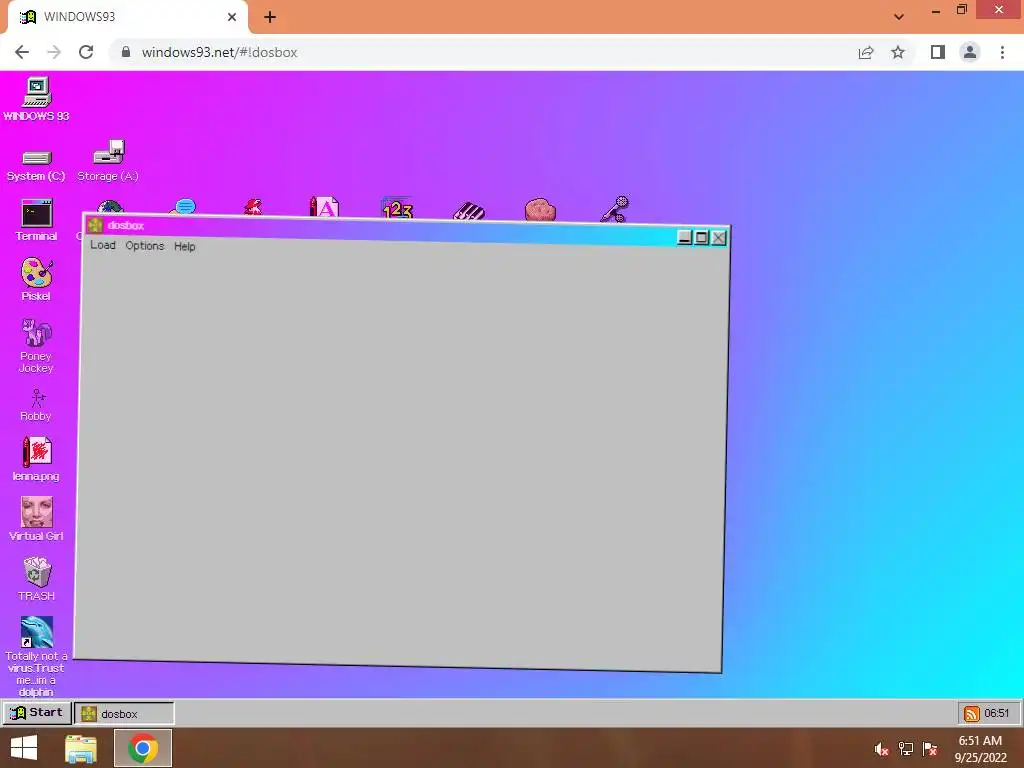Click the 123 numbers desktop icon
This screenshot has height=768, width=1024.
click(x=397, y=208)
